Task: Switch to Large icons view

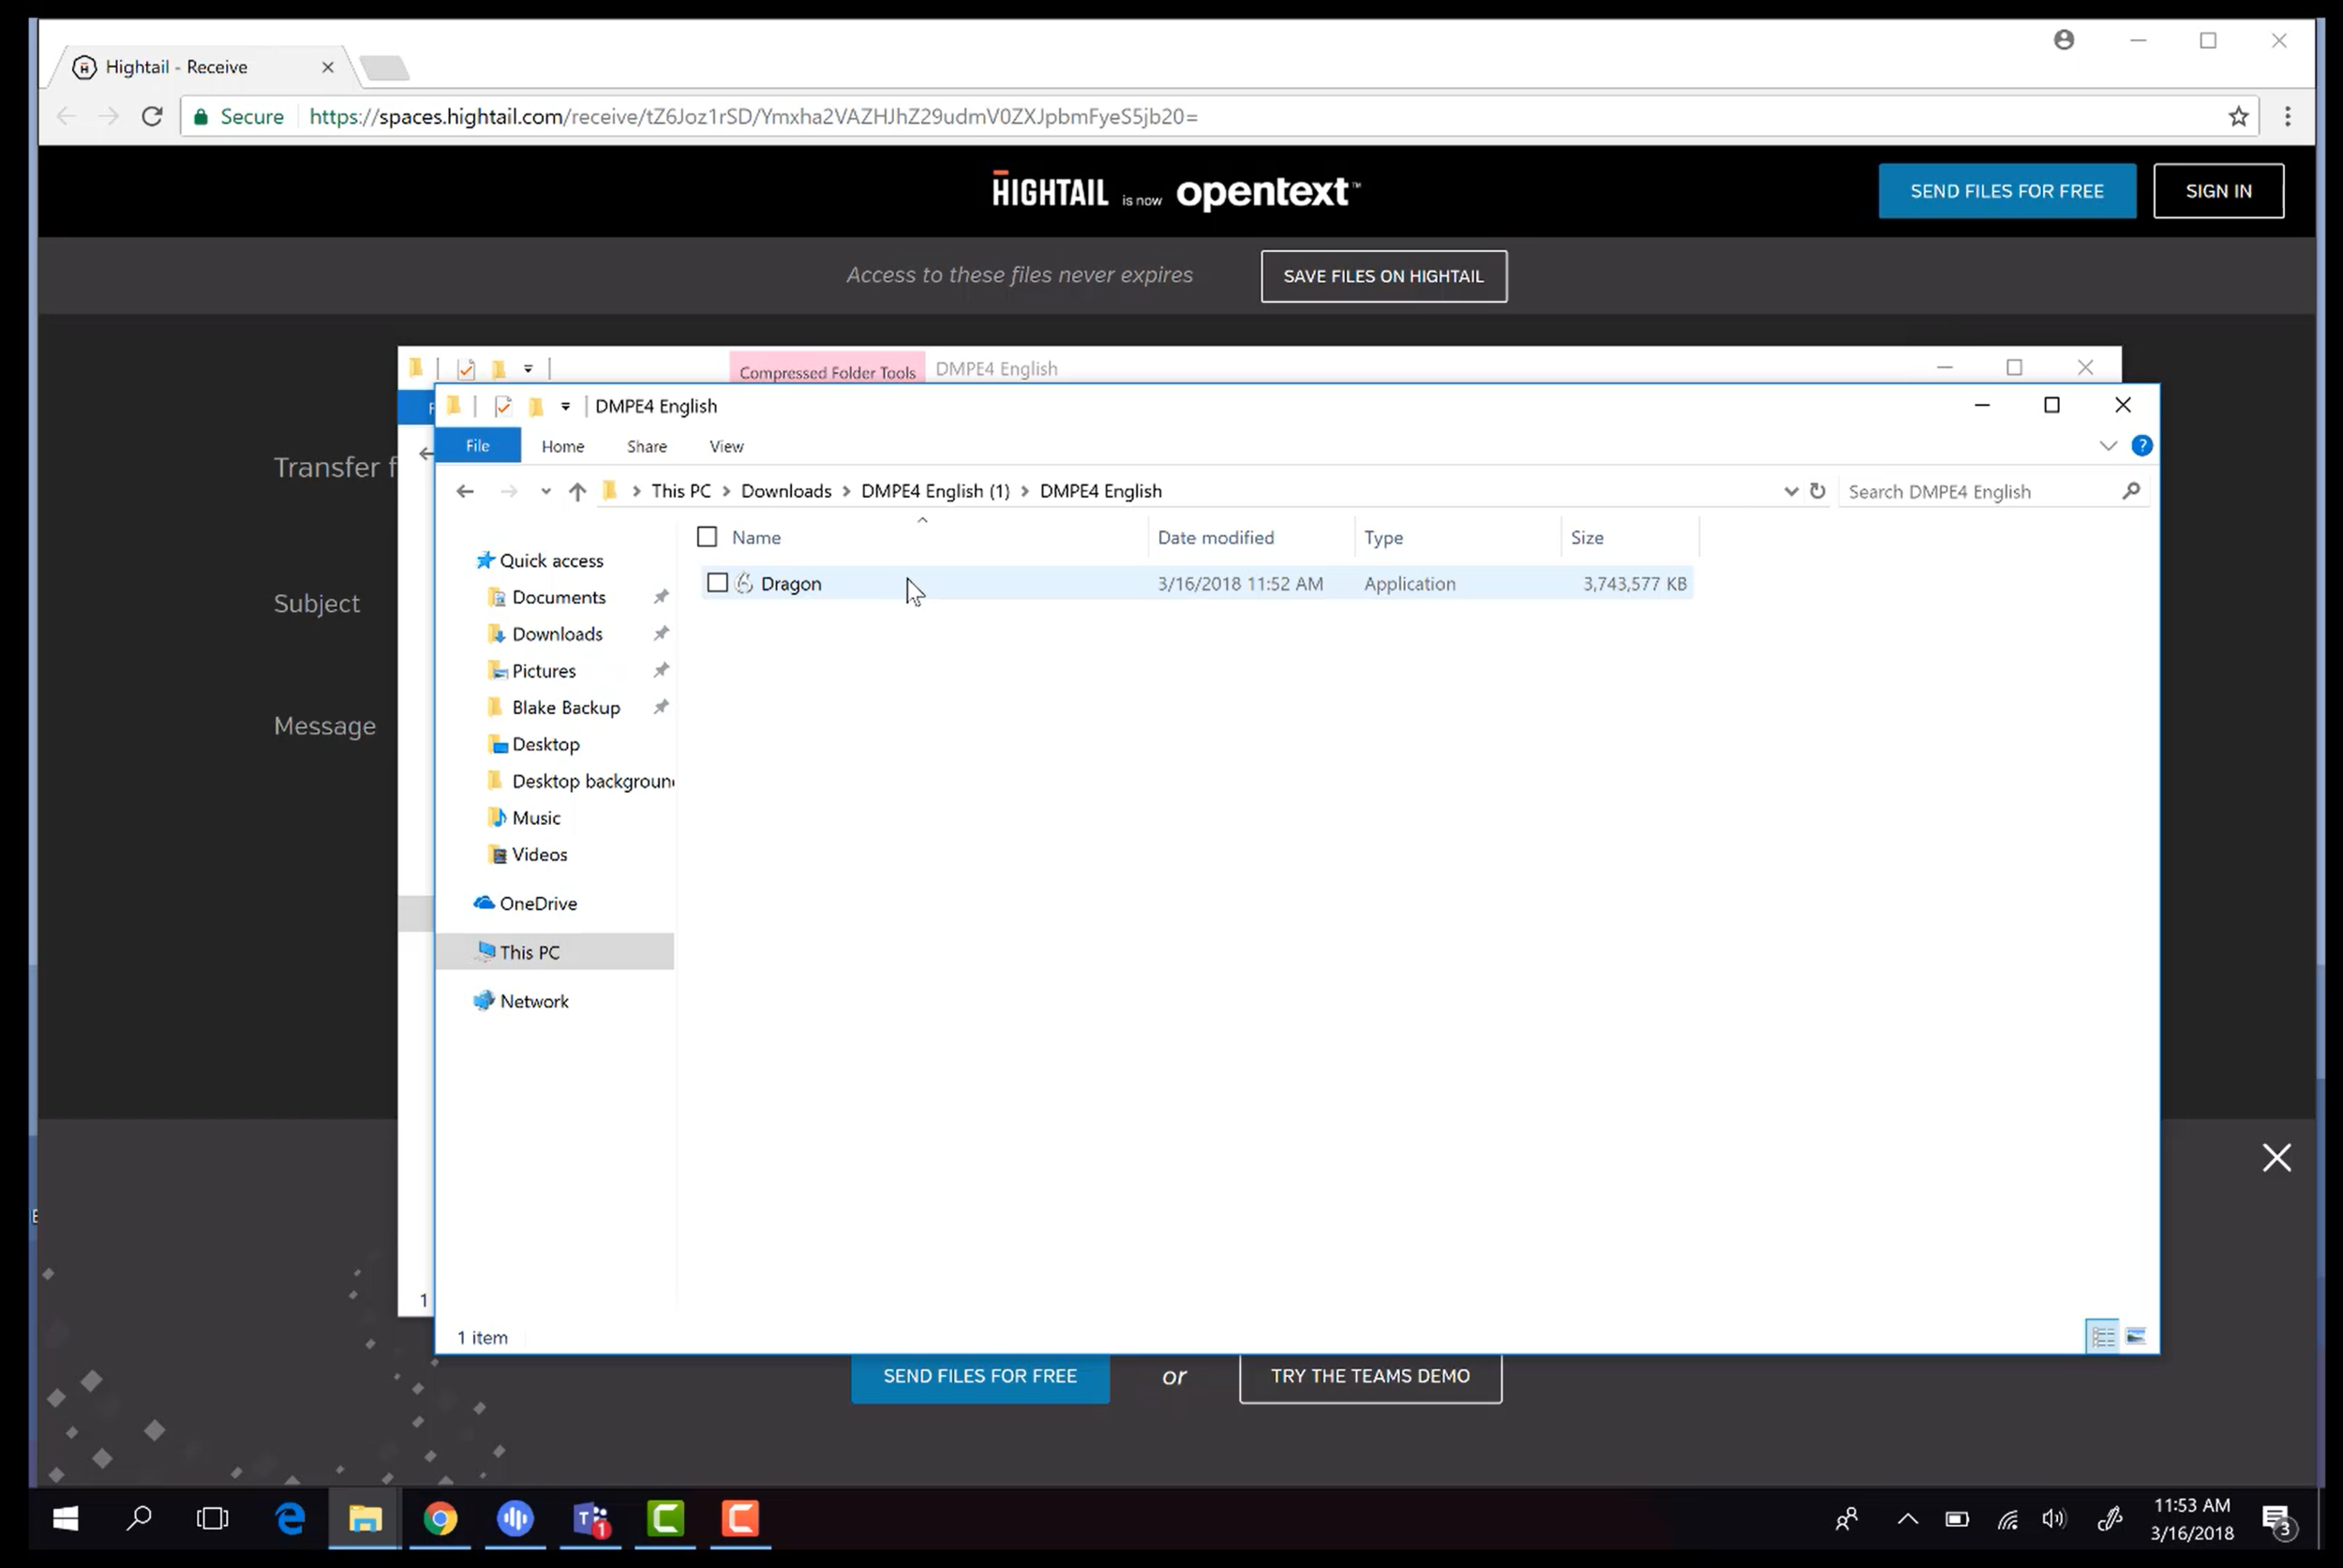Action: [x=2136, y=1336]
